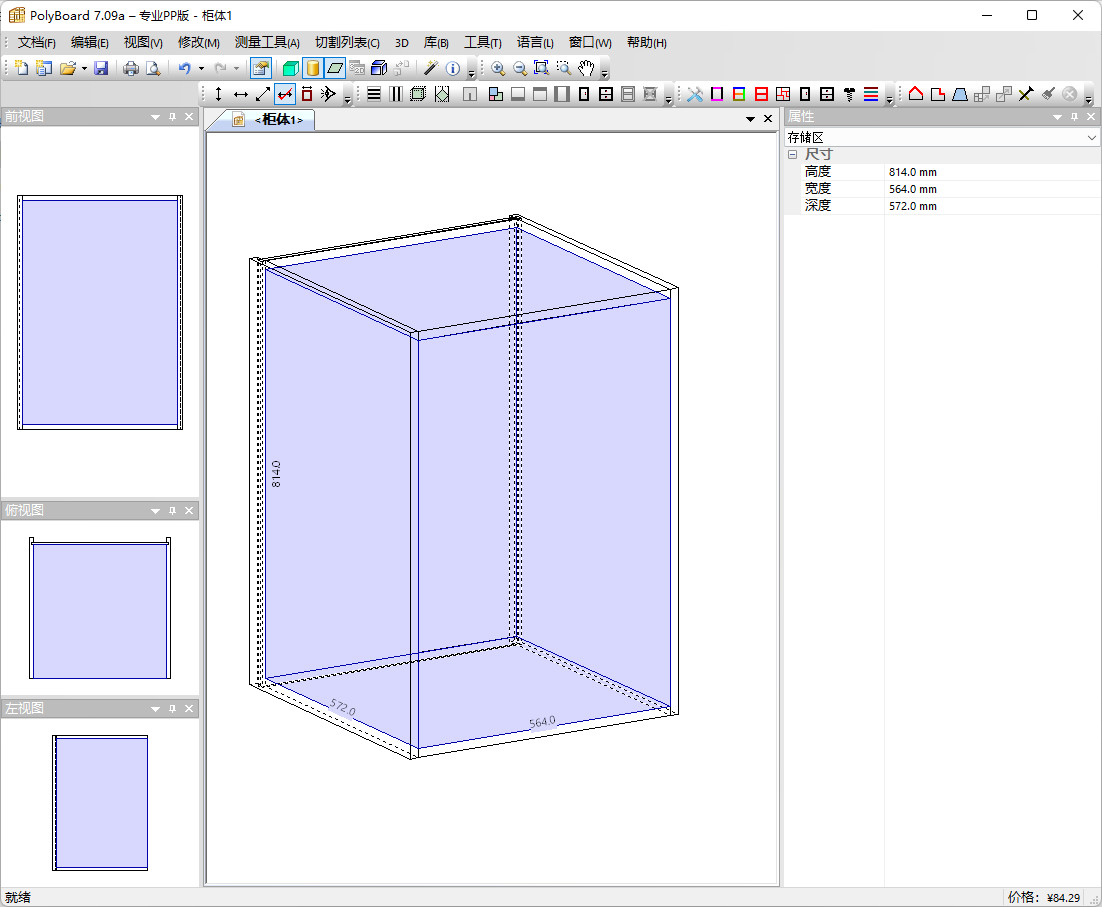The width and height of the screenshot is (1102, 907).
Task: Click the new document icon
Action: click(22, 68)
